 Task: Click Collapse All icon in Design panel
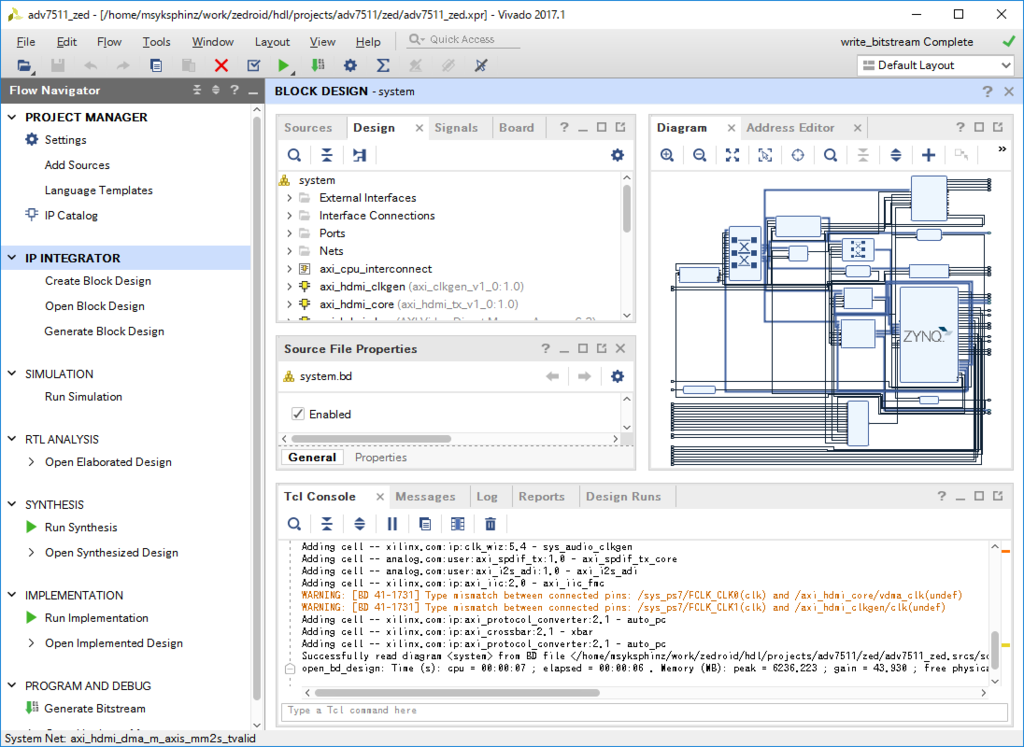[x=327, y=155]
